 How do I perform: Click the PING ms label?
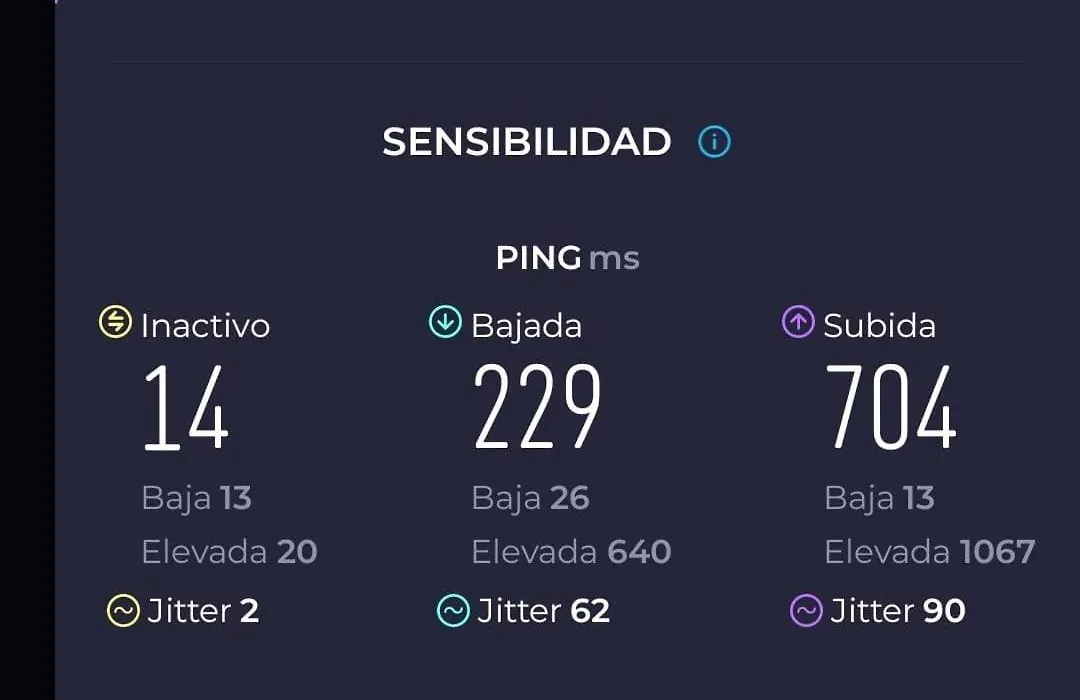(568, 258)
